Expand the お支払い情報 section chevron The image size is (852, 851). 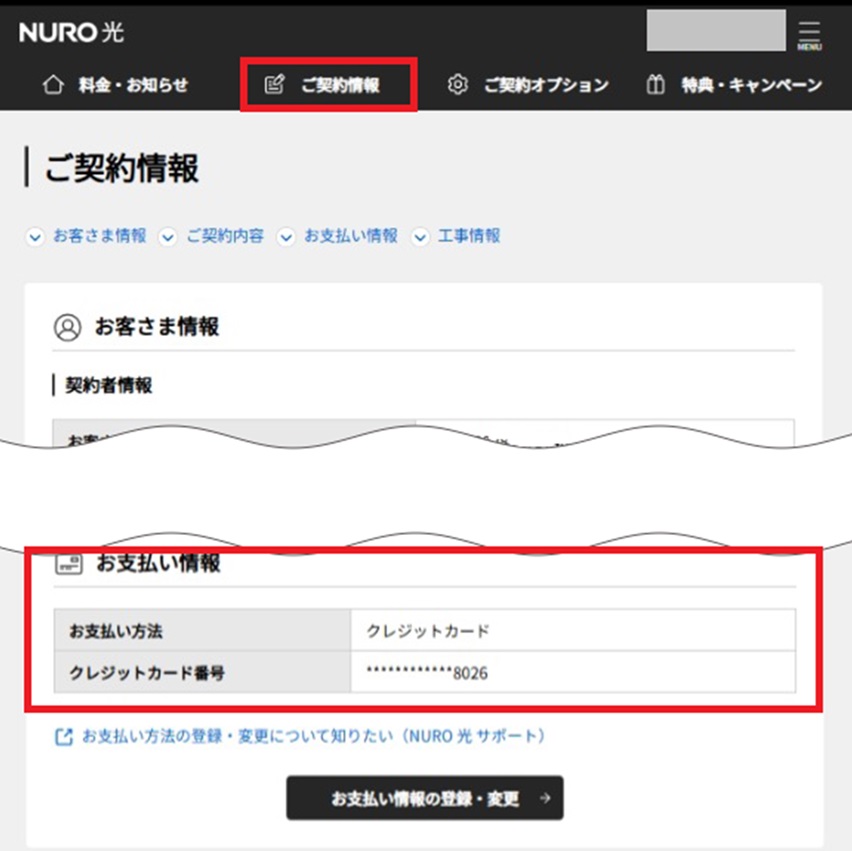click(287, 236)
